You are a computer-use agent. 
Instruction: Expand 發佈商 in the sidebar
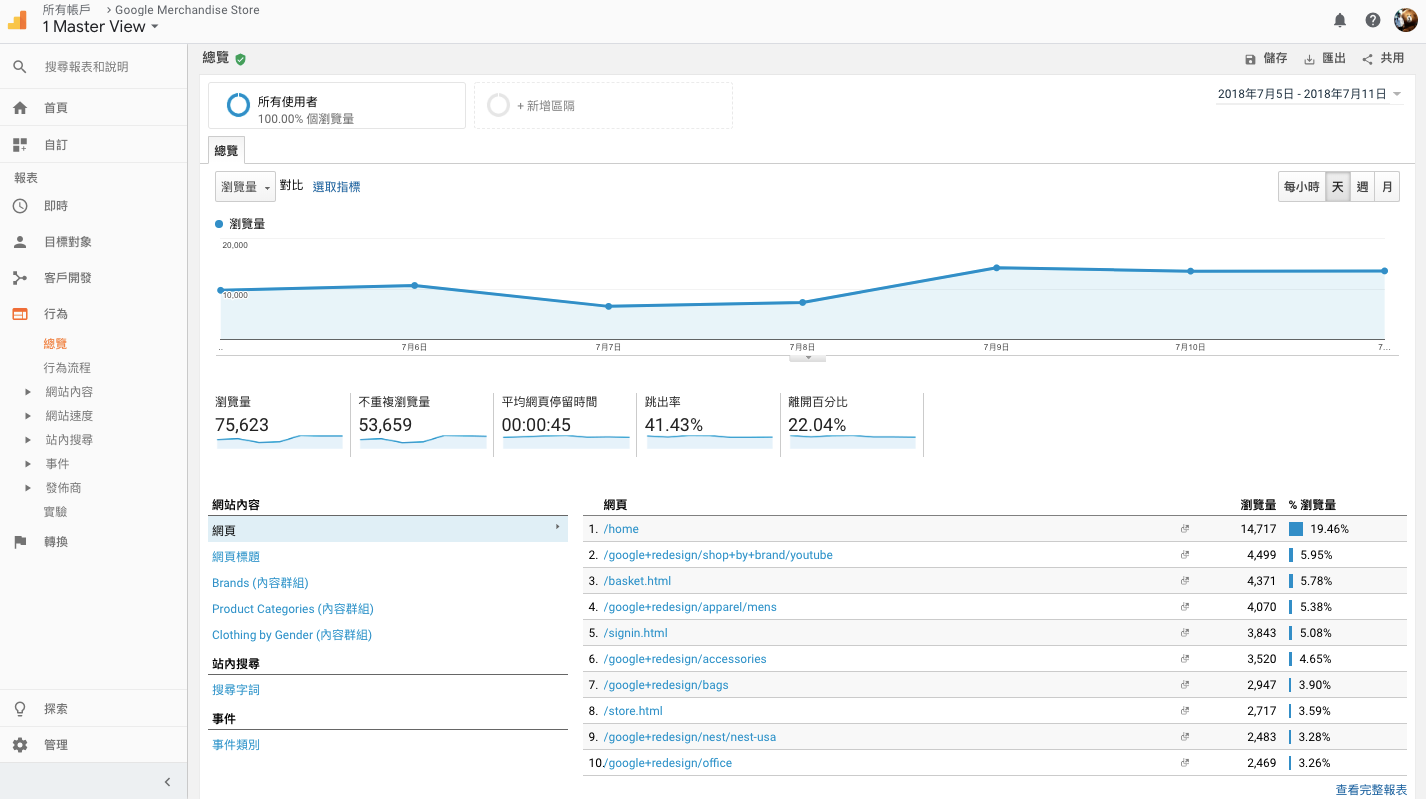(28, 488)
